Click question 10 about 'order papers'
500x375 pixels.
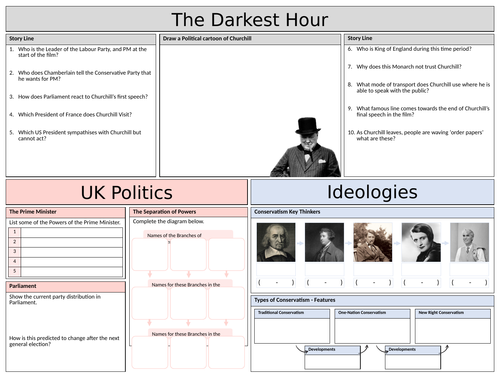click(x=415, y=135)
